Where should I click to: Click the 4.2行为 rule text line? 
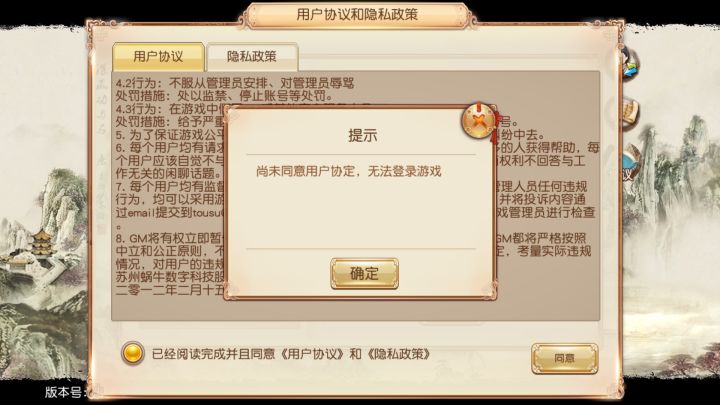[235, 83]
